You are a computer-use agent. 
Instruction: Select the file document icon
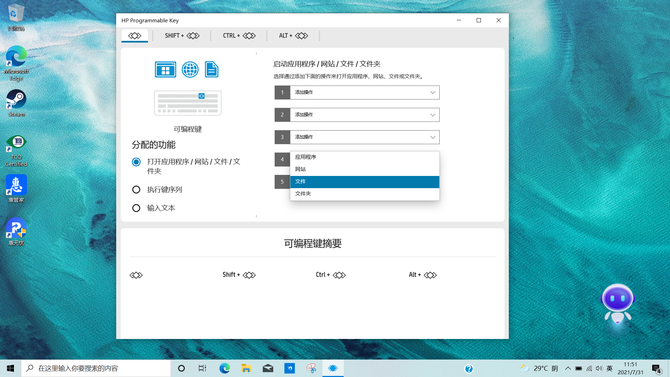pos(212,69)
